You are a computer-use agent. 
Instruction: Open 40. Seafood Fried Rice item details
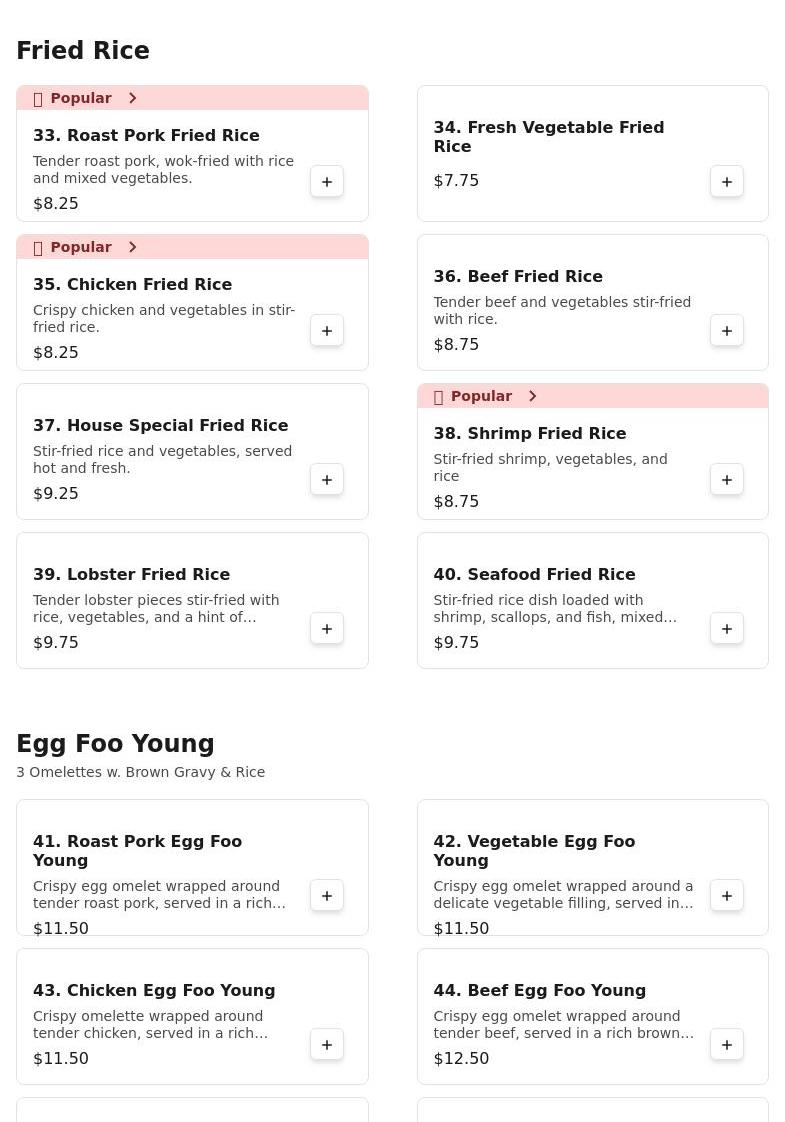pyautogui.click(x=534, y=574)
